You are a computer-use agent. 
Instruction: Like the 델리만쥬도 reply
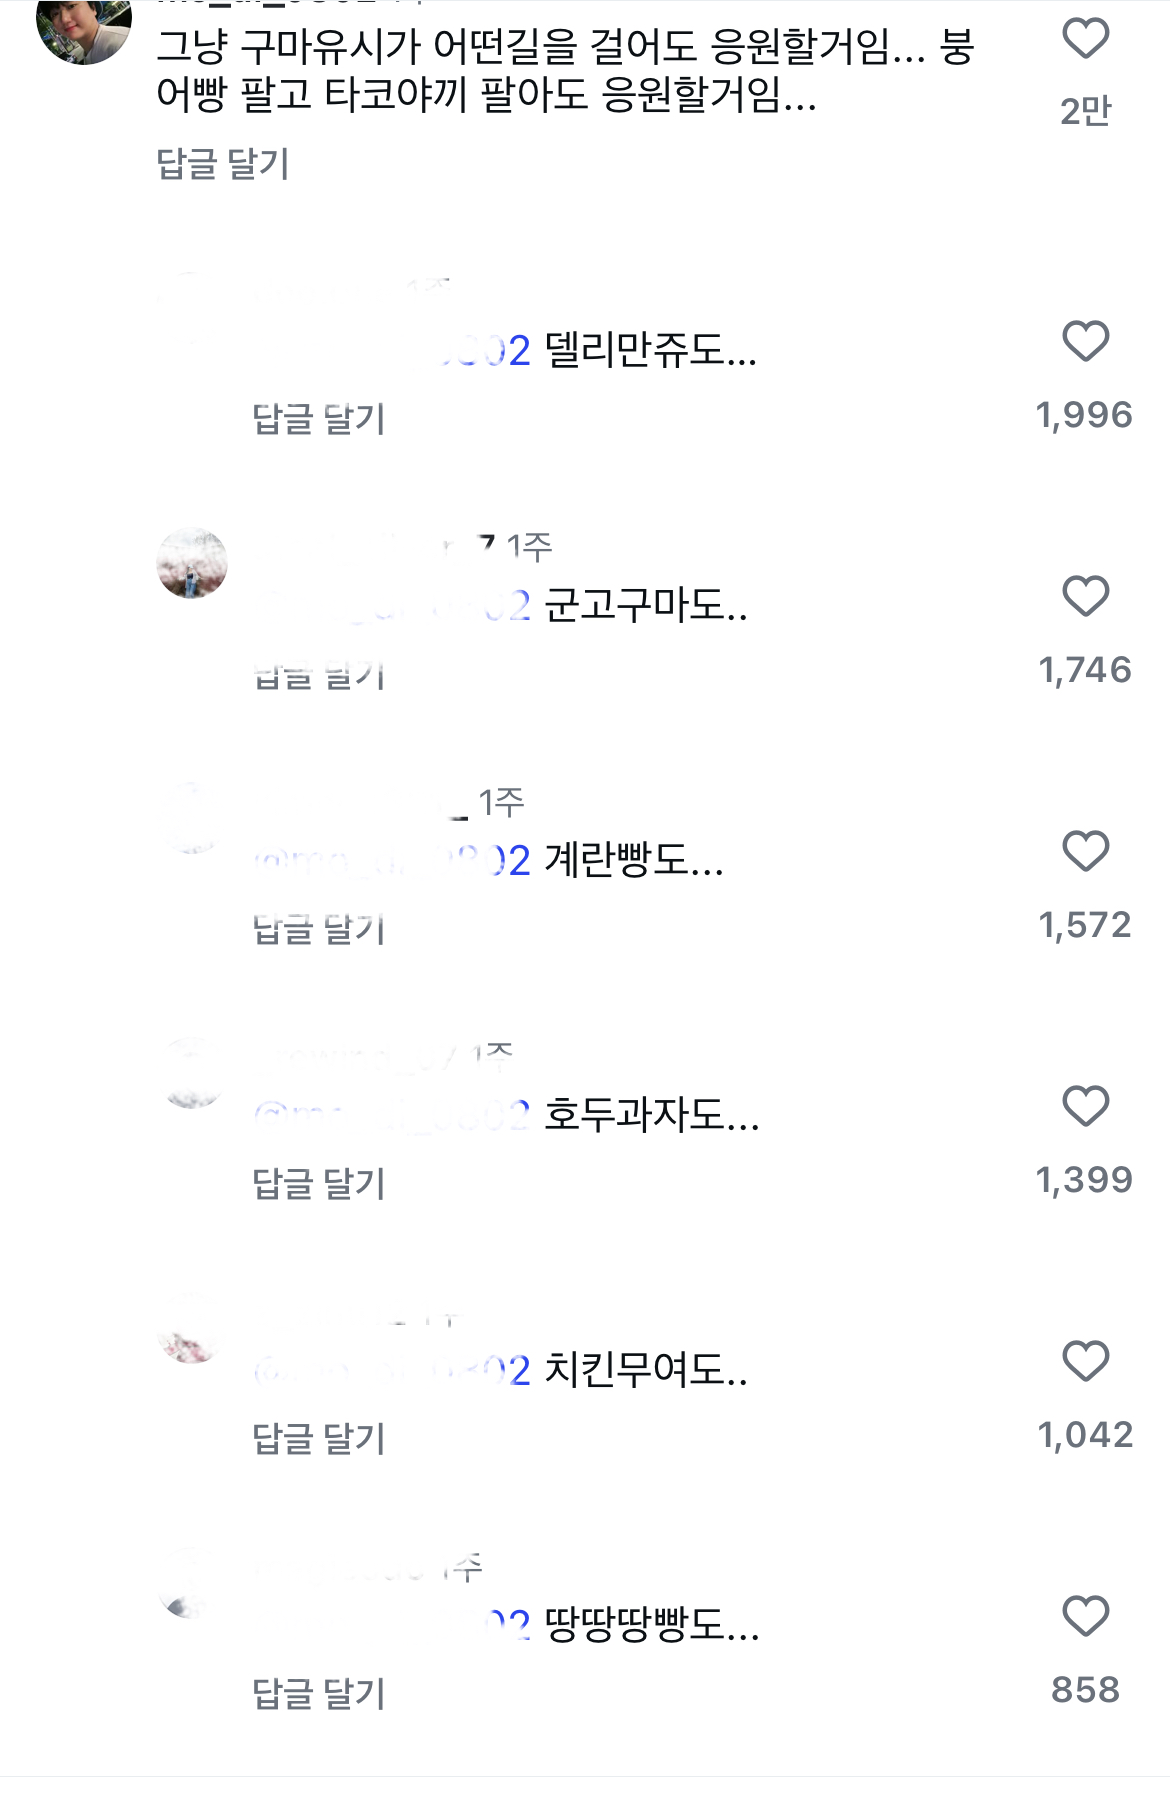(1085, 342)
